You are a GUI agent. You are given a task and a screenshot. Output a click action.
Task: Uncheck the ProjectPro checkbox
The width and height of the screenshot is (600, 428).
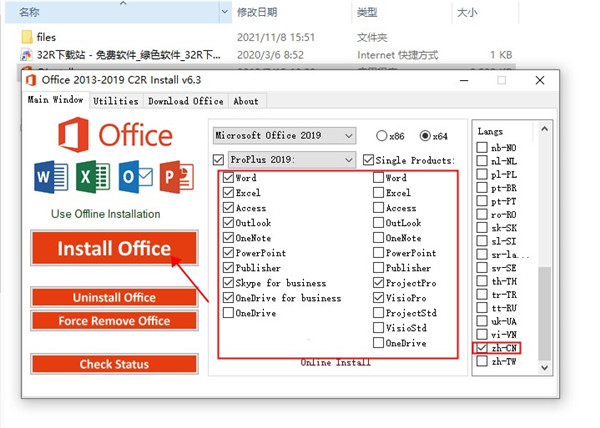(x=378, y=283)
